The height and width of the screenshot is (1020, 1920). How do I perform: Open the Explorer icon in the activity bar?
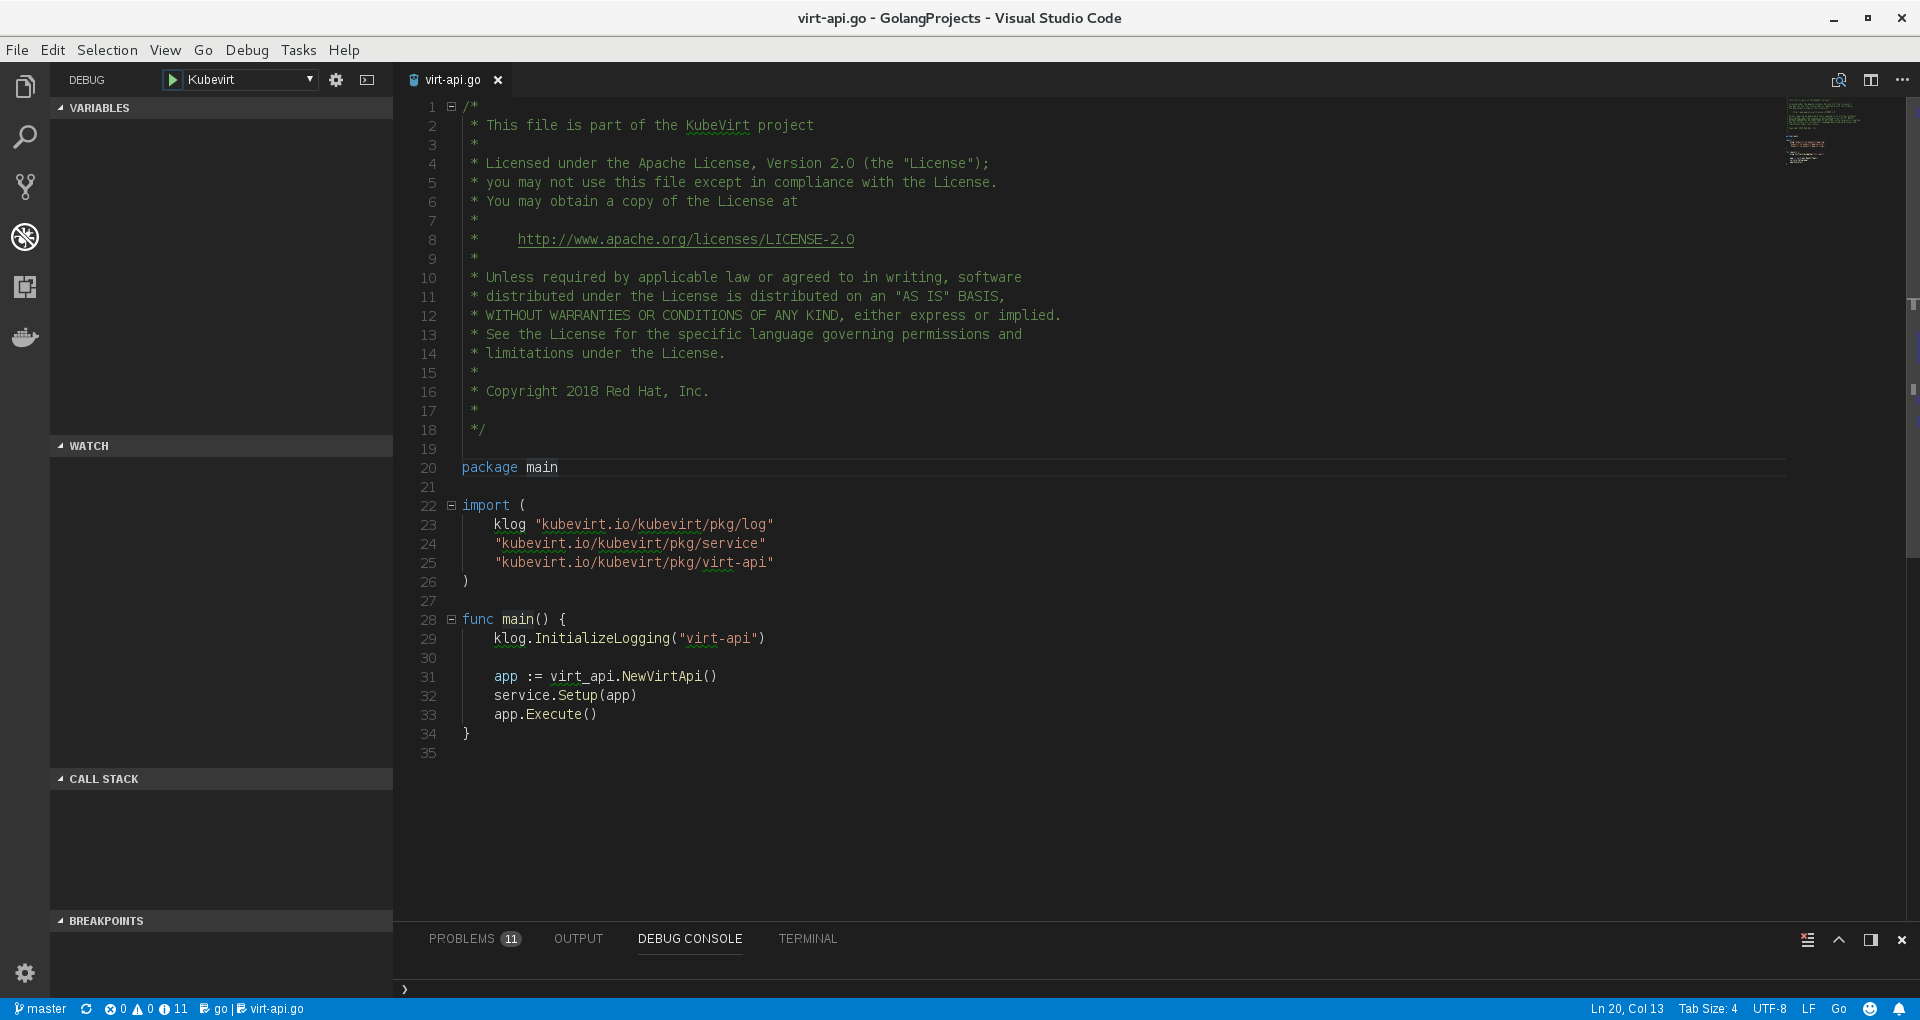point(25,86)
